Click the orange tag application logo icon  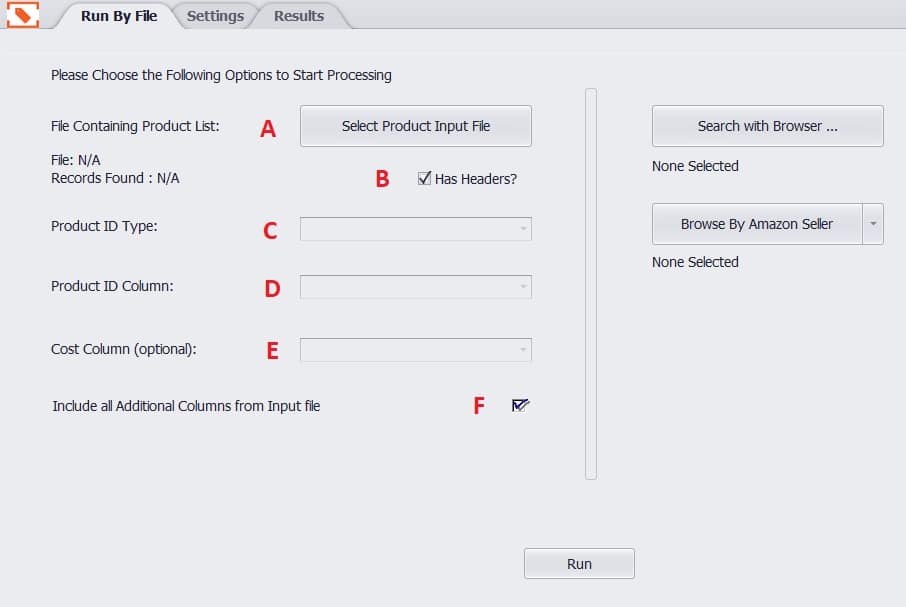pos(23,14)
